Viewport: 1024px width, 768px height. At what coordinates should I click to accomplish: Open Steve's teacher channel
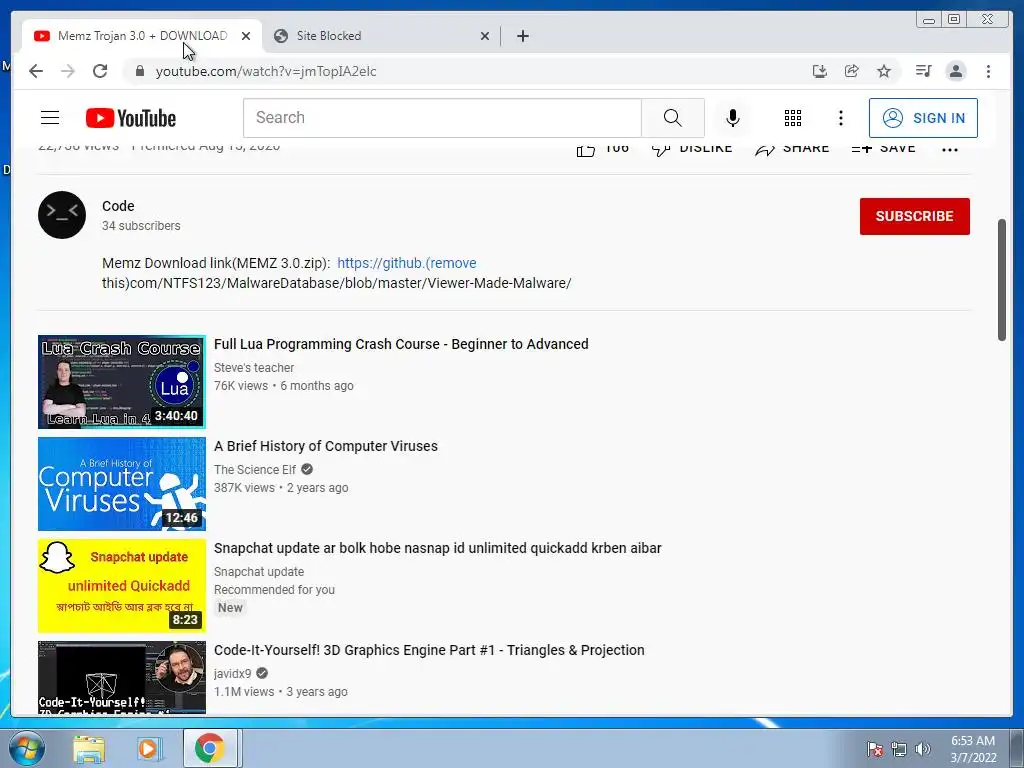click(254, 368)
